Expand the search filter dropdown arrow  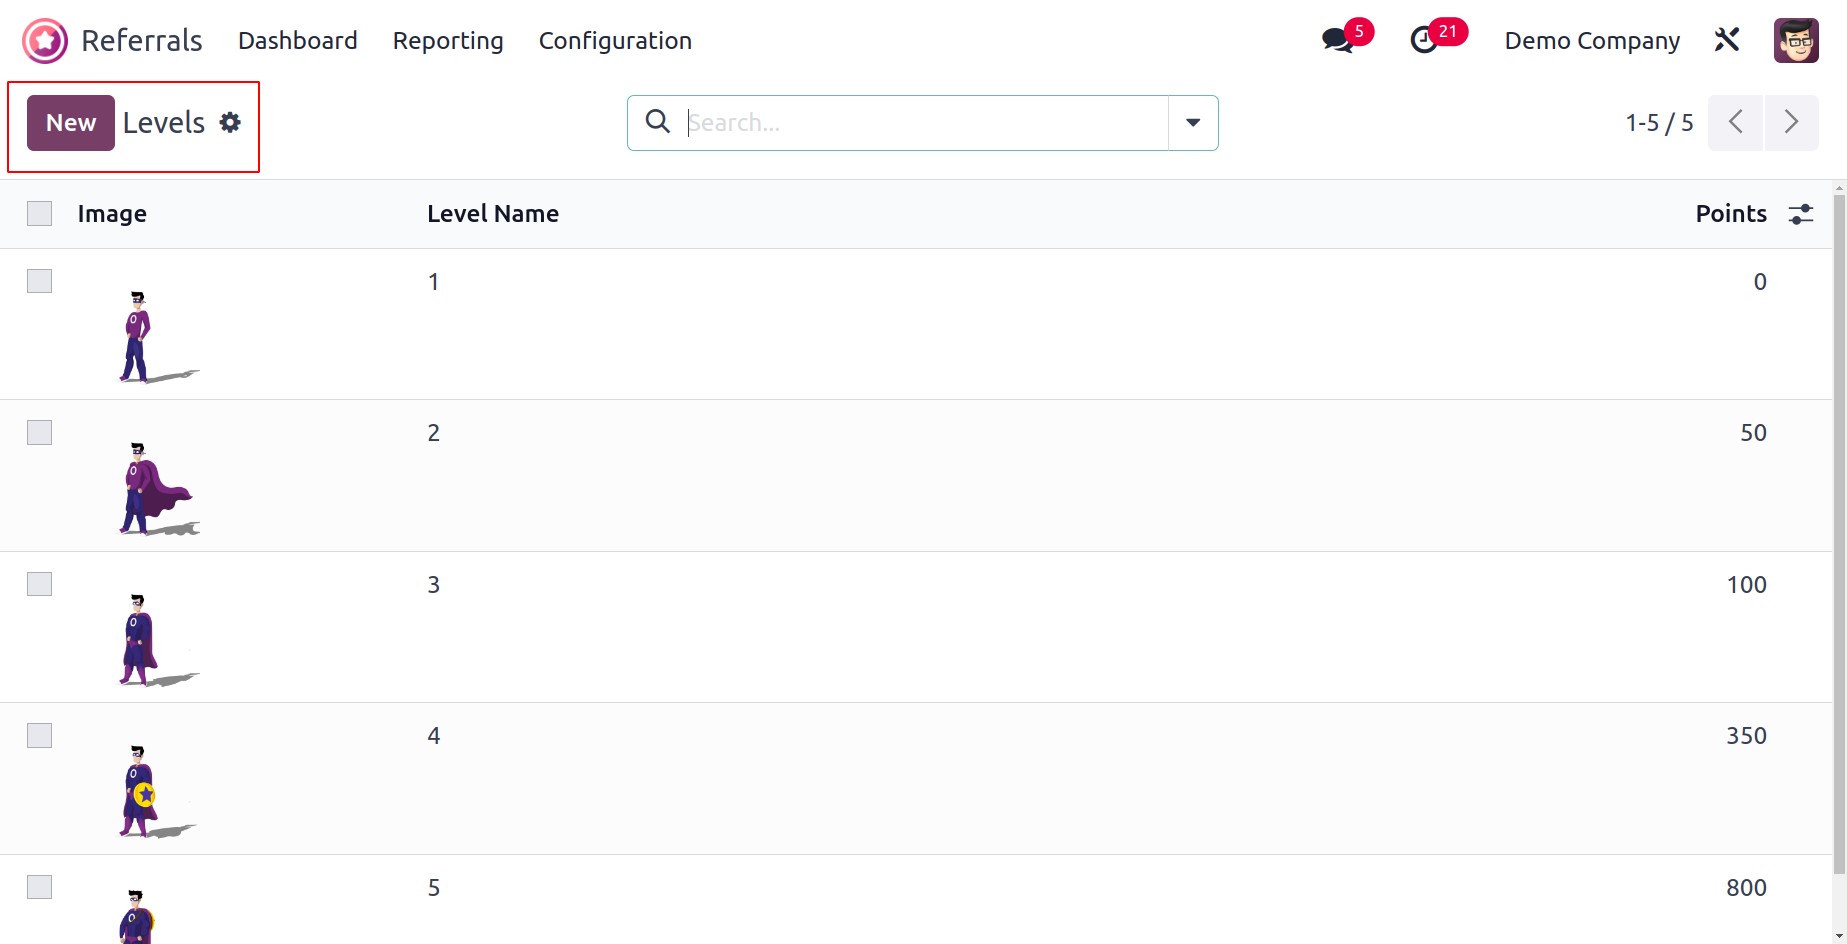(1193, 122)
